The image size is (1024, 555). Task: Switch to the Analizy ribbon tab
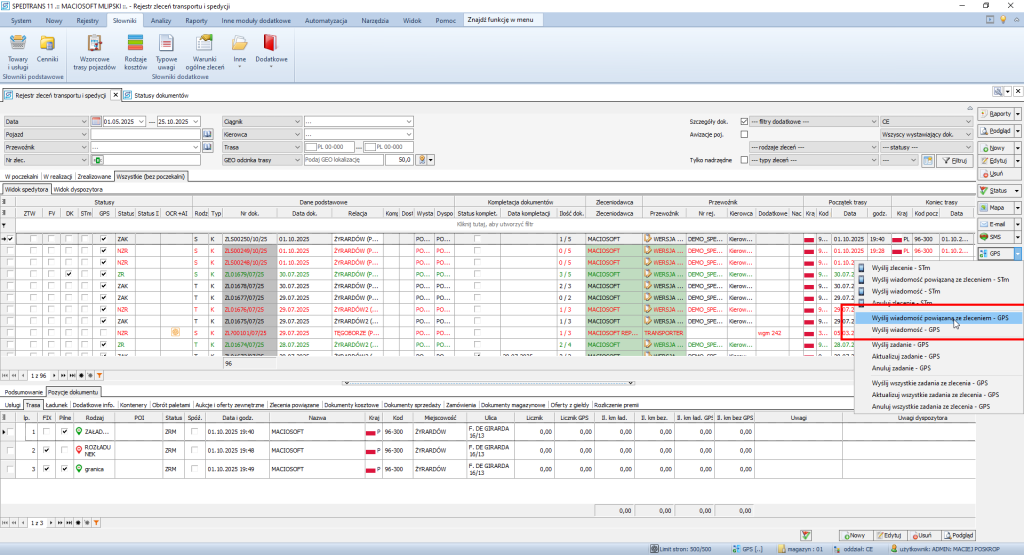161,20
